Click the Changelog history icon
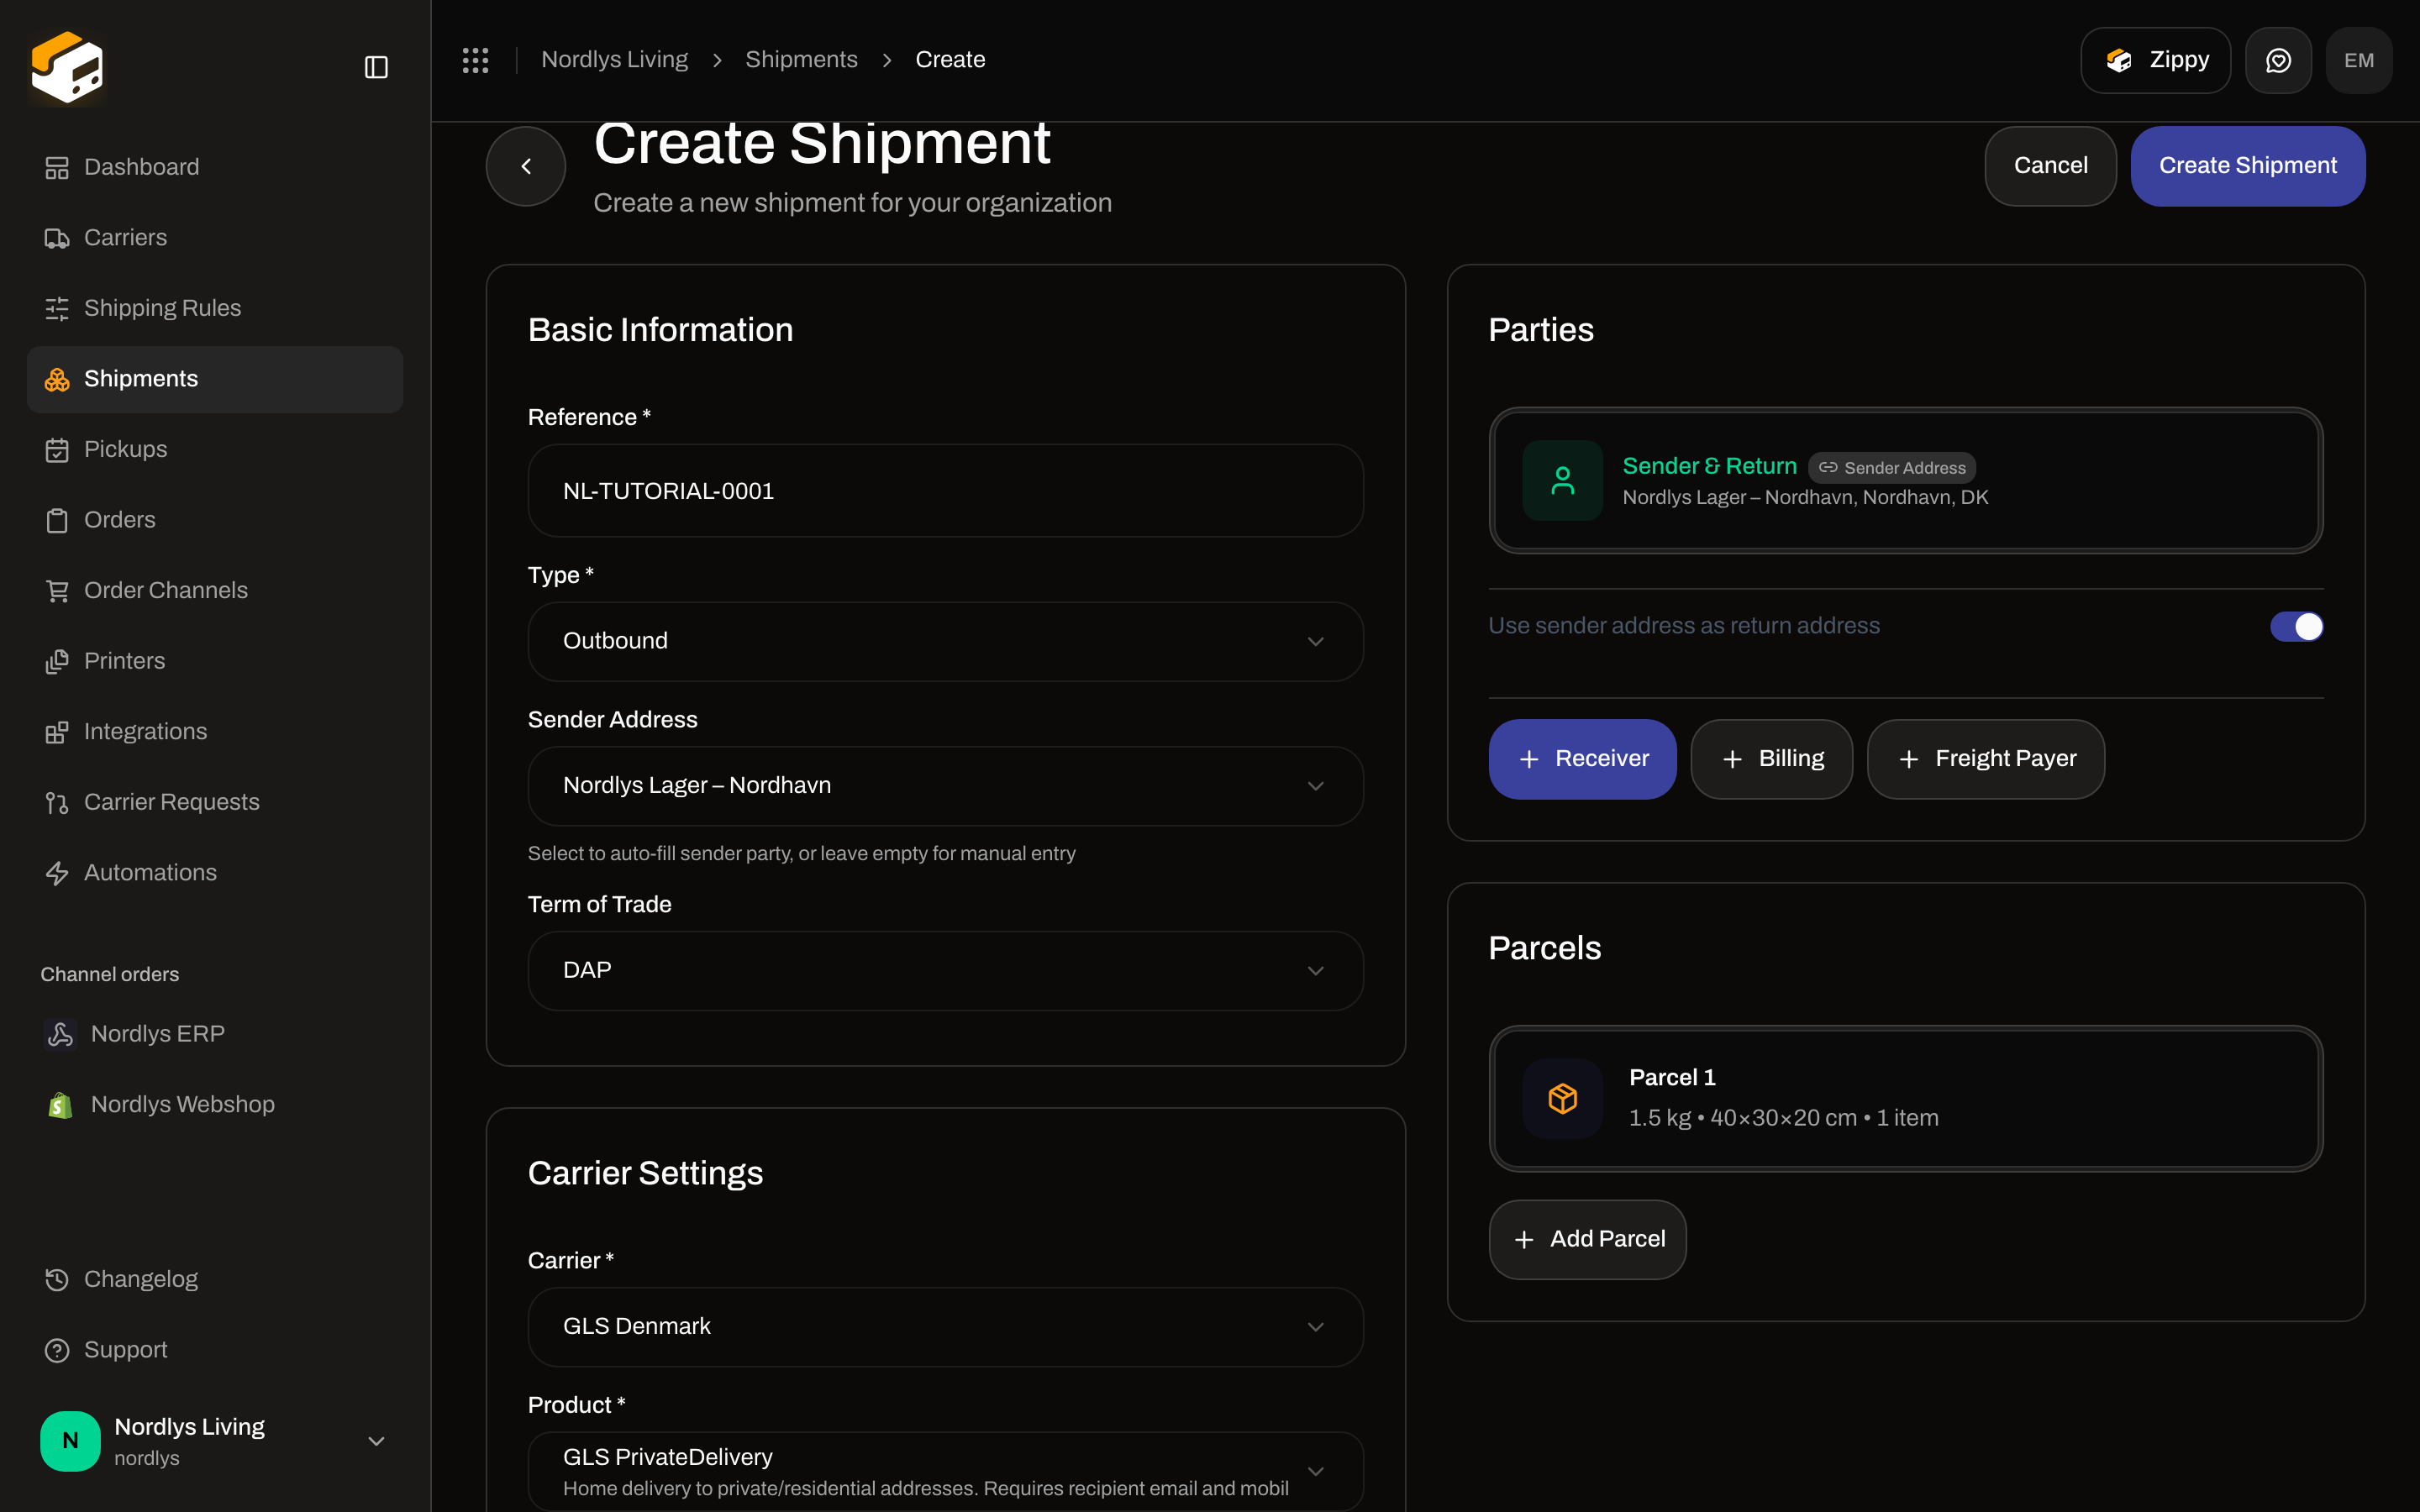The image size is (2420, 1512). click(x=57, y=1280)
